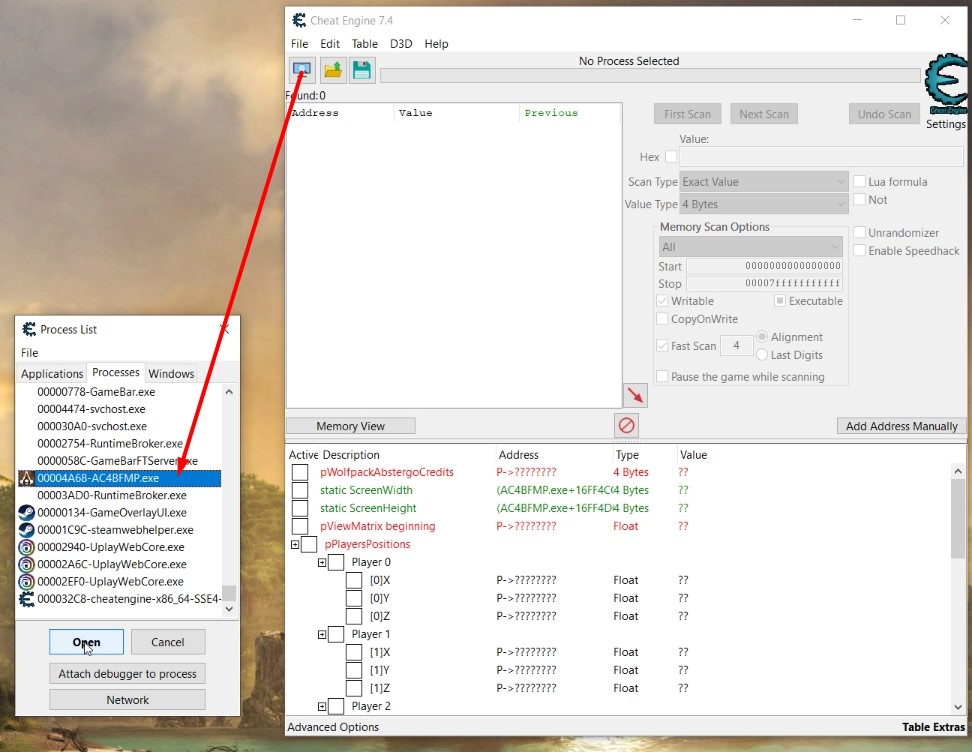The width and height of the screenshot is (972, 752).
Task: Click Cancel in Process List
Action: tap(167, 642)
